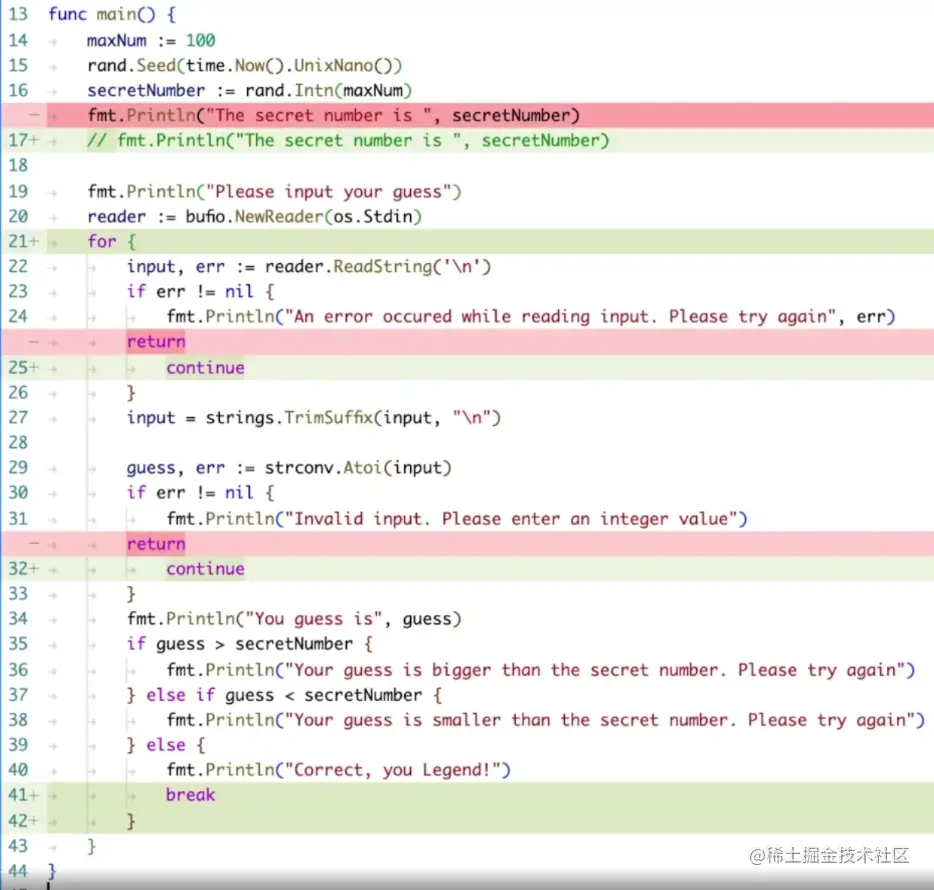Click the 'func main() {' line
The height and width of the screenshot is (890, 934).
[112, 14]
